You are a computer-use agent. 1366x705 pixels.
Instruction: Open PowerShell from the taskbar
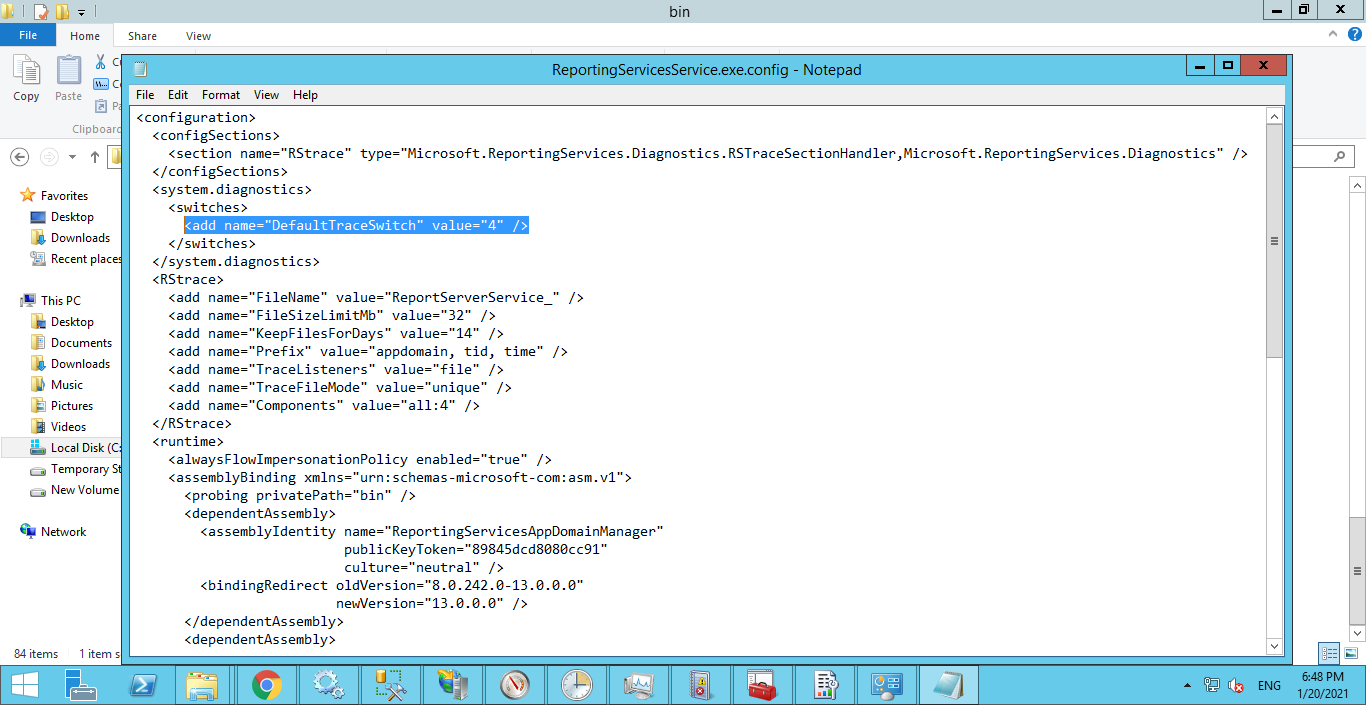[x=142, y=685]
